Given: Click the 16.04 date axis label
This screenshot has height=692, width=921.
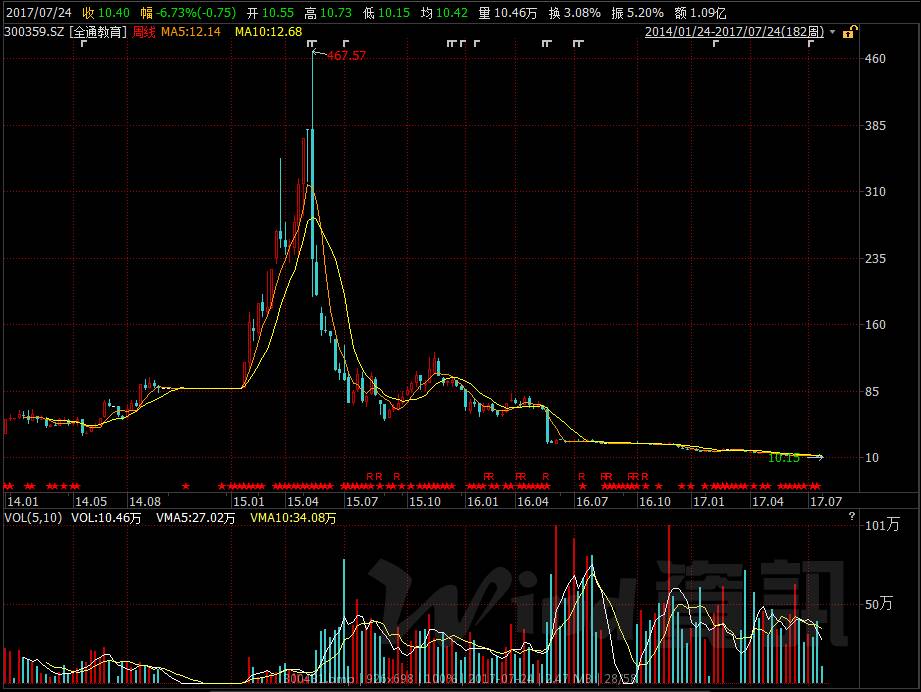Looking at the screenshot, I should coord(532,502).
